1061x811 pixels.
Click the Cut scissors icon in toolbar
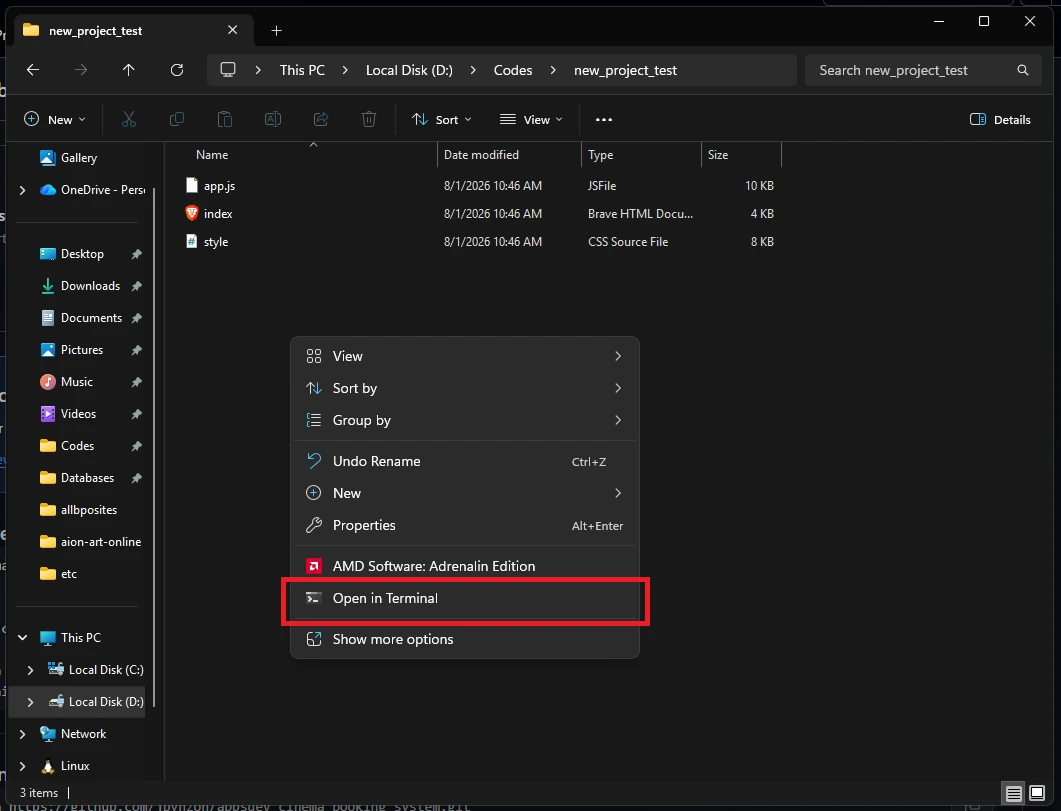coord(129,120)
